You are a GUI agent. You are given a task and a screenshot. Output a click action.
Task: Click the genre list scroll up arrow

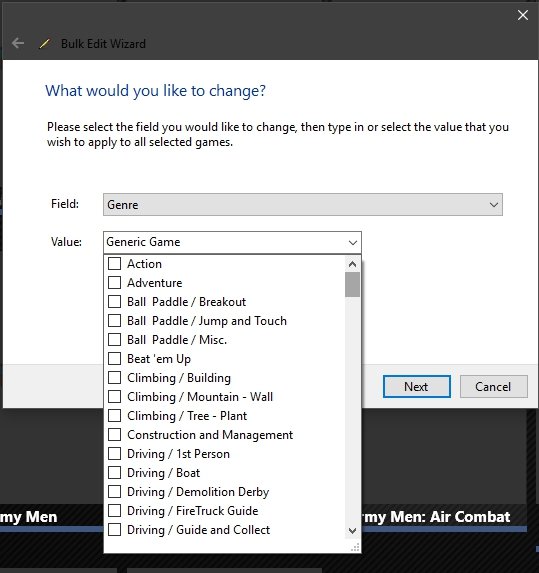[x=352, y=264]
